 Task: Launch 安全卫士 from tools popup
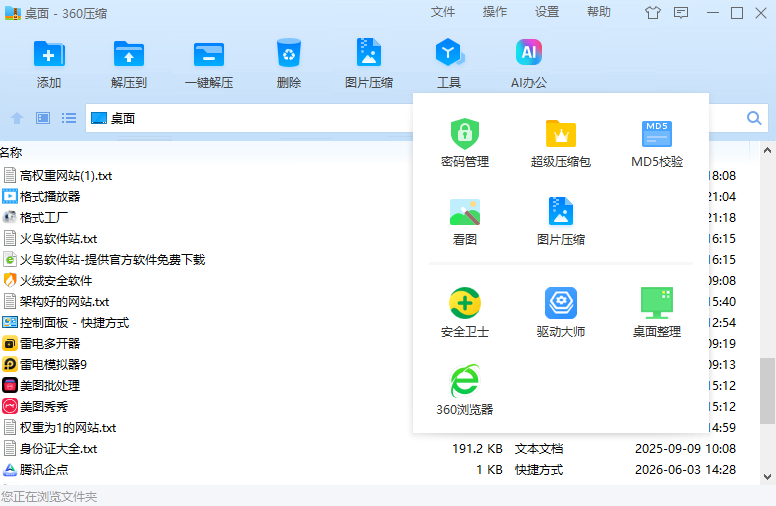[x=465, y=313]
